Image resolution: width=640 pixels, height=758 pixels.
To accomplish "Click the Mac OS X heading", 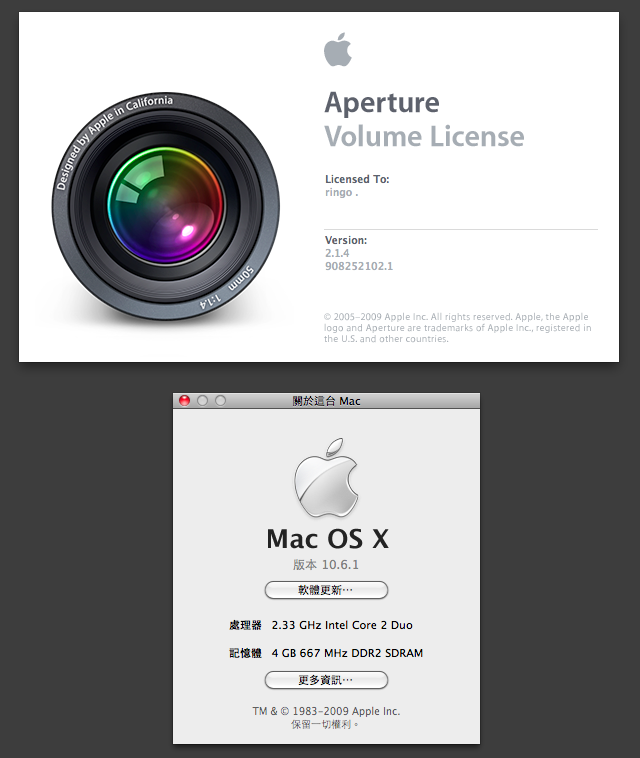I will [x=328, y=539].
